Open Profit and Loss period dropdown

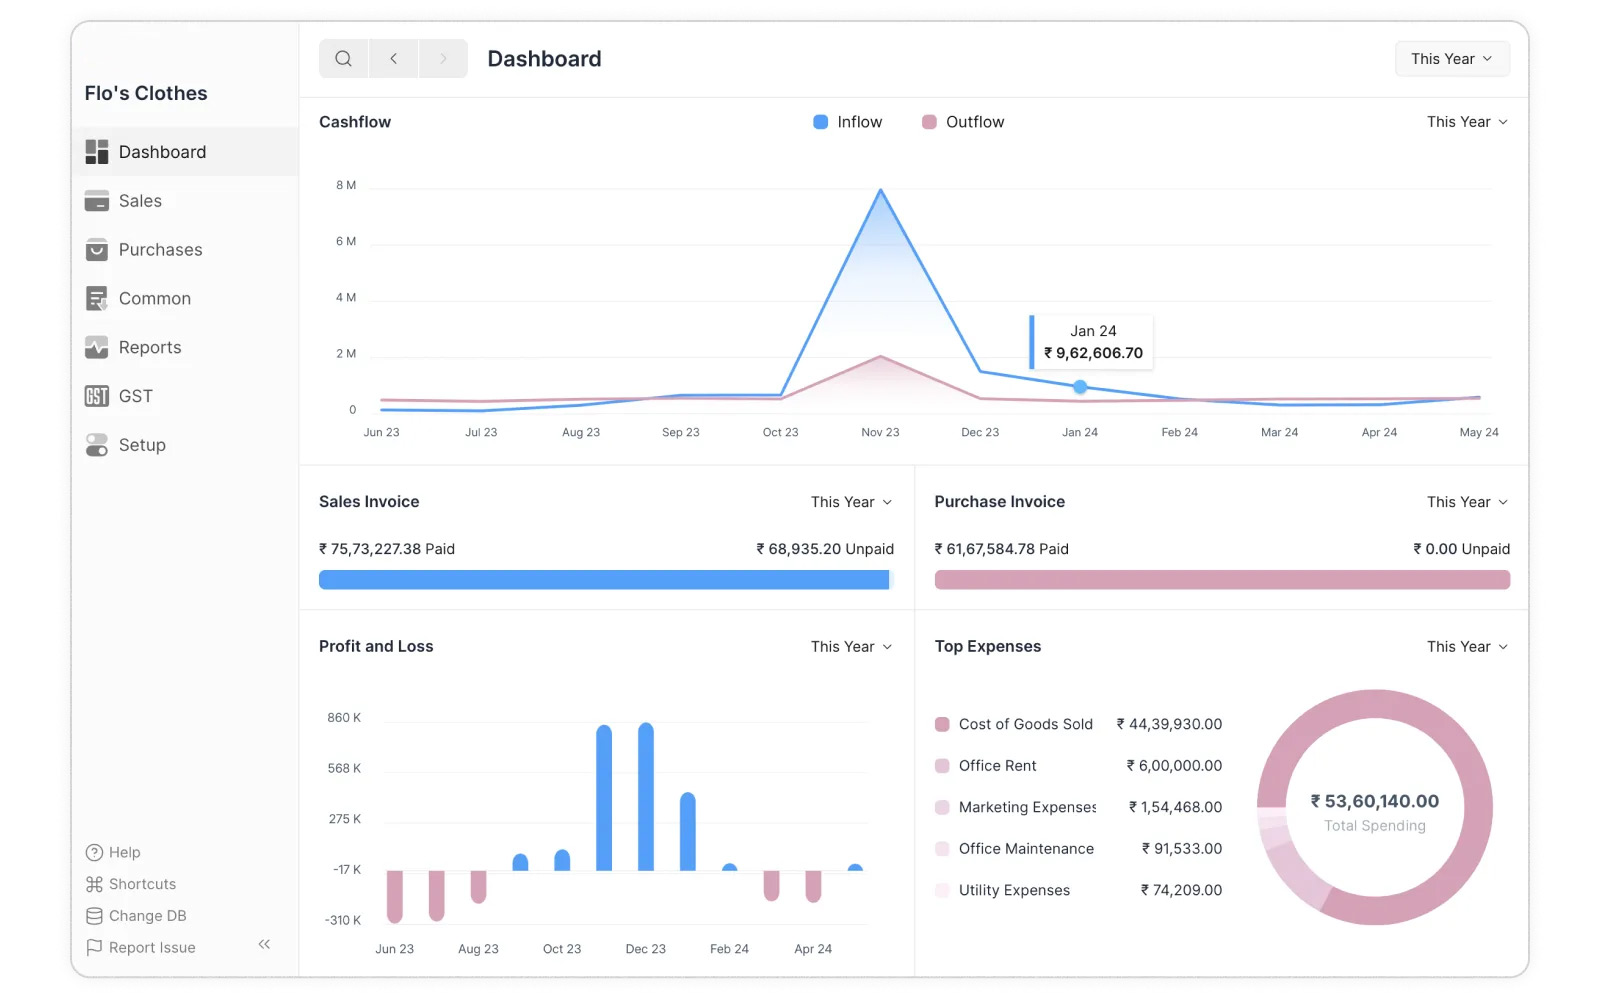pyautogui.click(x=852, y=647)
